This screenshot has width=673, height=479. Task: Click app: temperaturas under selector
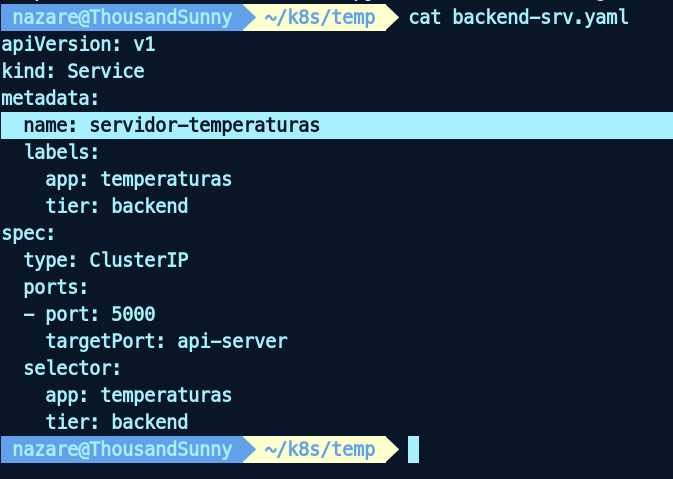click(x=138, y=395)
